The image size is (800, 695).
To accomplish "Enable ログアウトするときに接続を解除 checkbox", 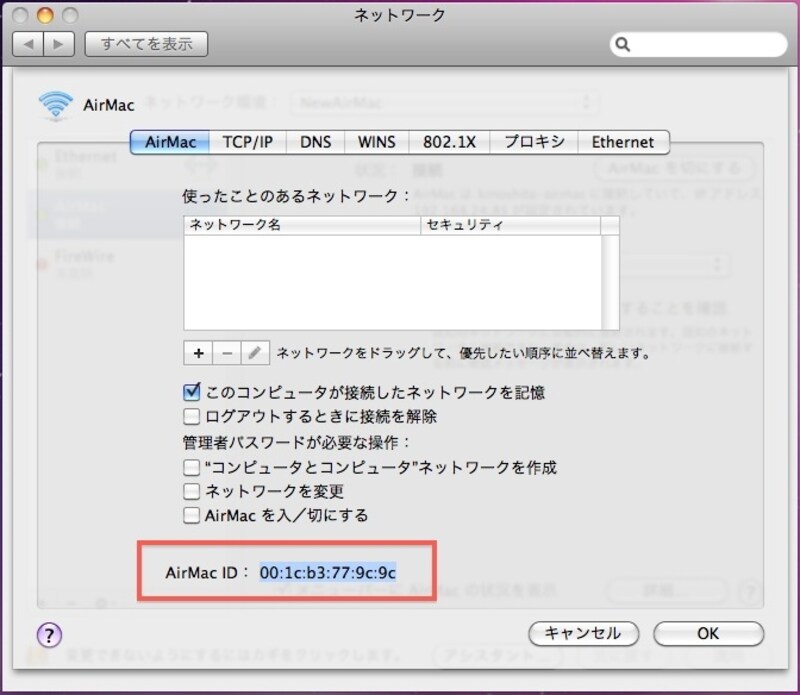I will [191, 416].
